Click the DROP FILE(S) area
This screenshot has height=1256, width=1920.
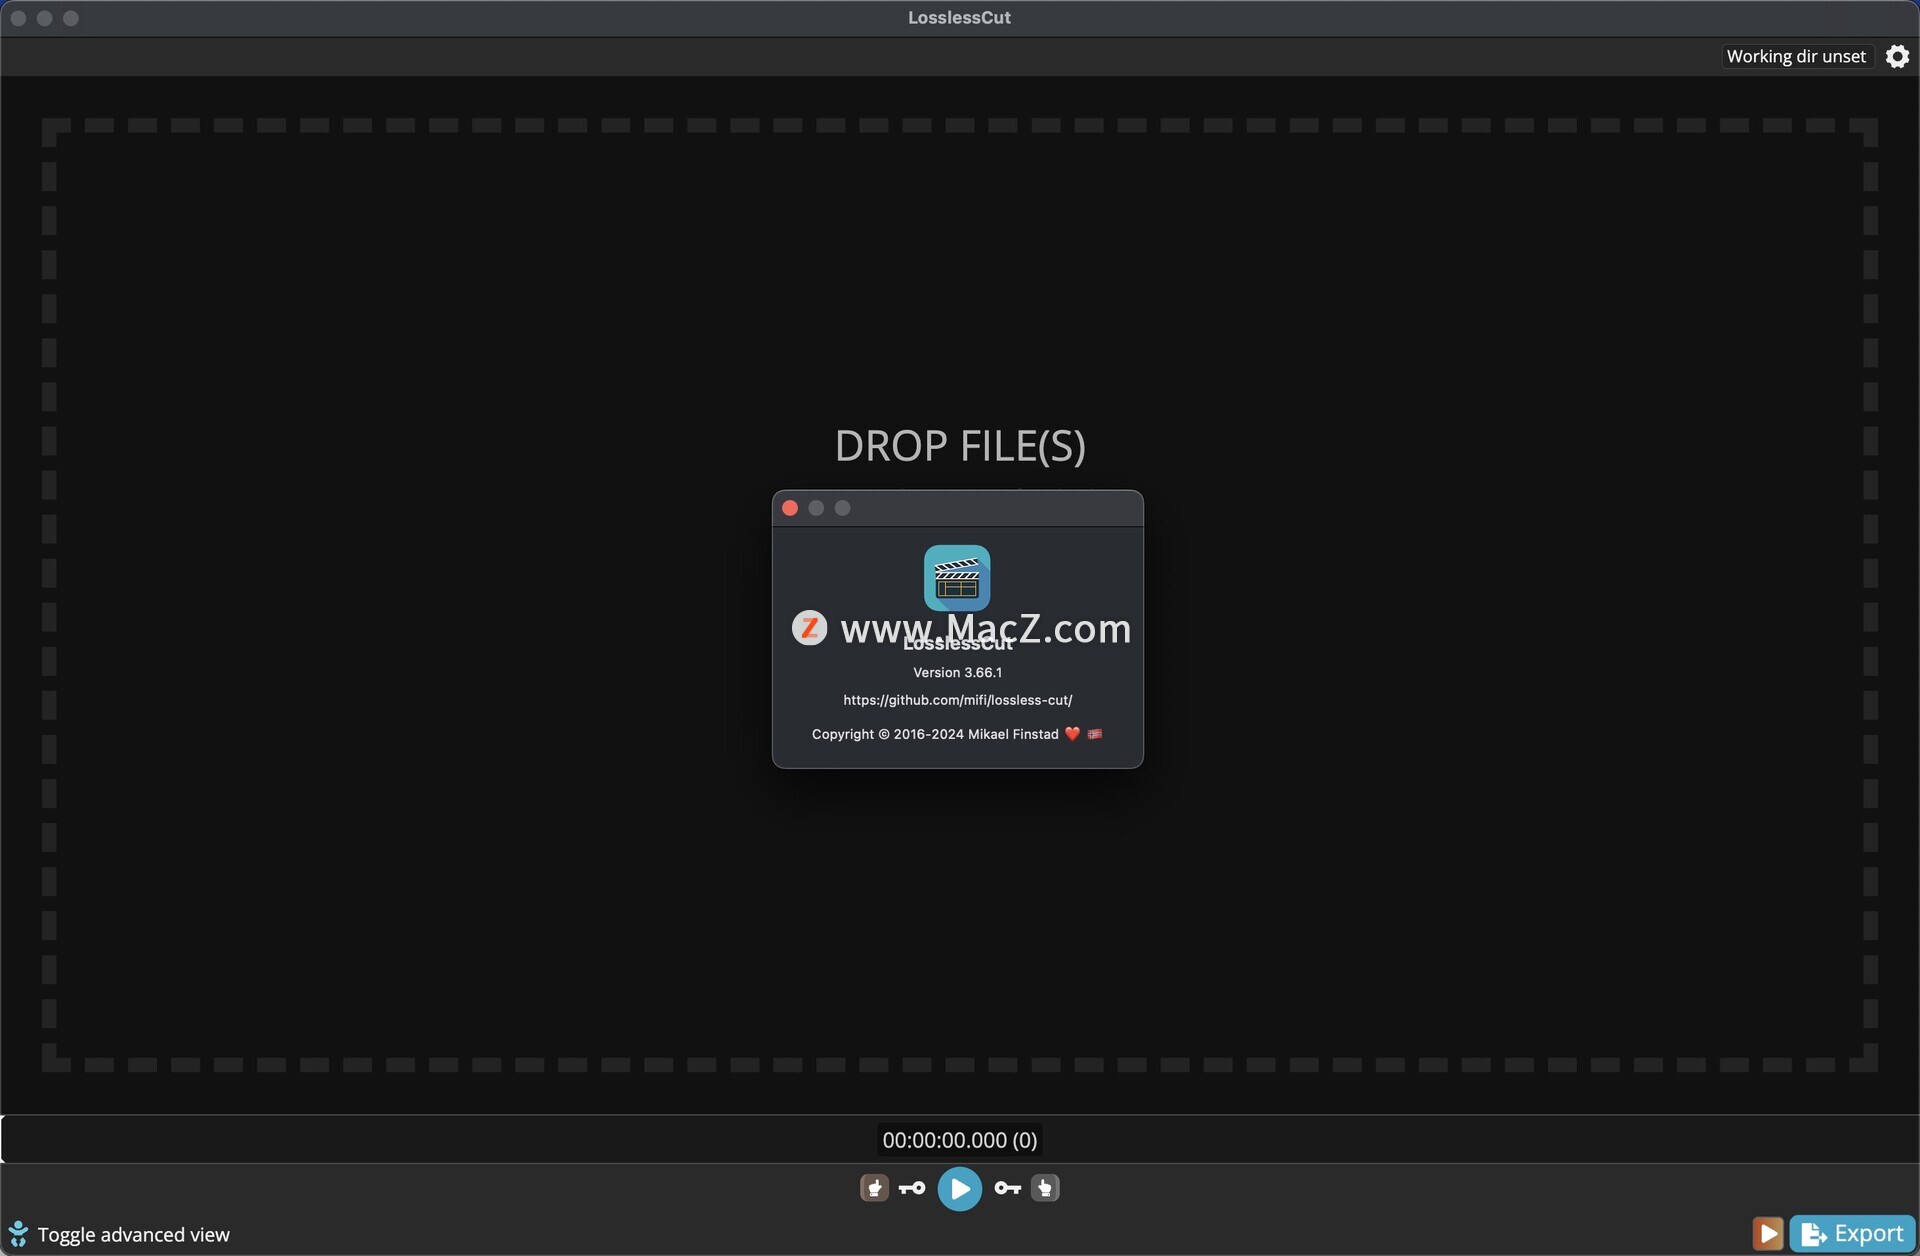[959, 446]
